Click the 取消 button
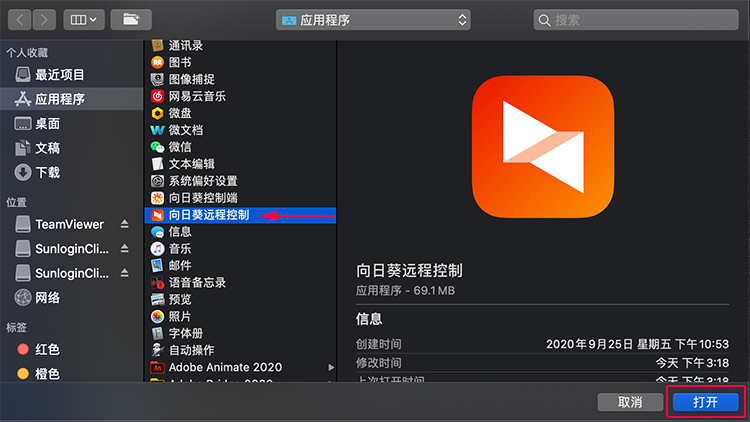 click(x=629, y=402)
